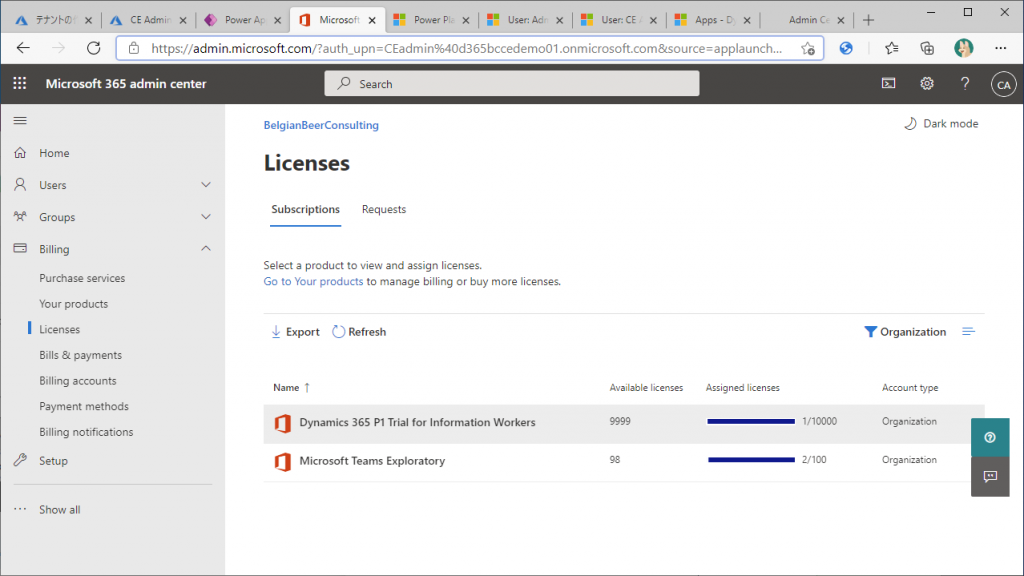The width and height of the screenshot is (1024, 576).
Task: Open the browser Collections icon
Action: [x=927, y=48]
